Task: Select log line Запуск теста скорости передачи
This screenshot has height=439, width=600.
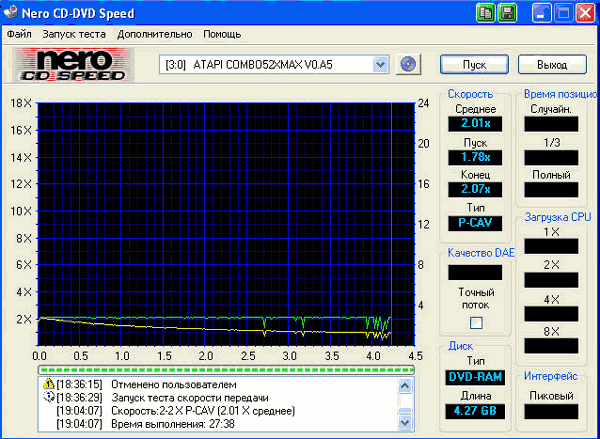Action: point(190,398)
